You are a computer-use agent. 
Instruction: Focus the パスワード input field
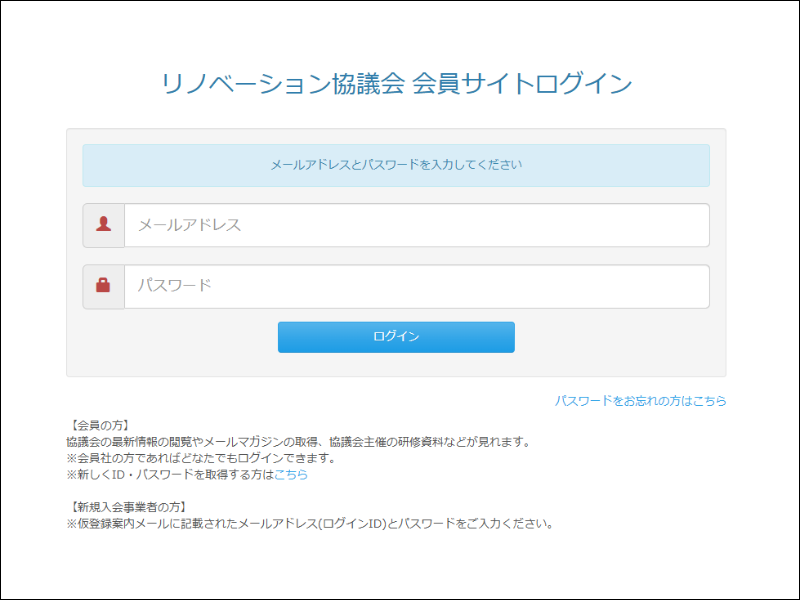click(x=417, y=286)
